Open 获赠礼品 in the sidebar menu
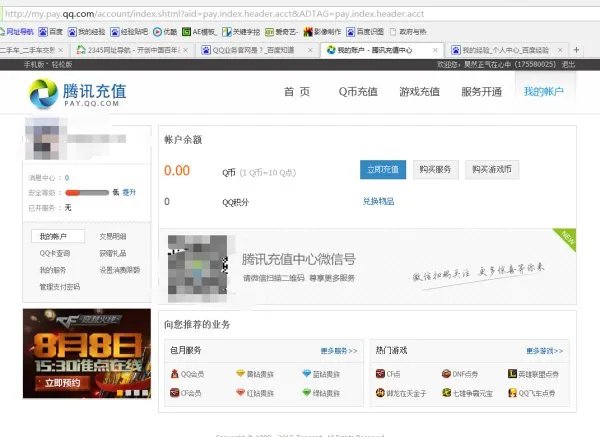This screenshot has height=437, width=600. point(113,253)
